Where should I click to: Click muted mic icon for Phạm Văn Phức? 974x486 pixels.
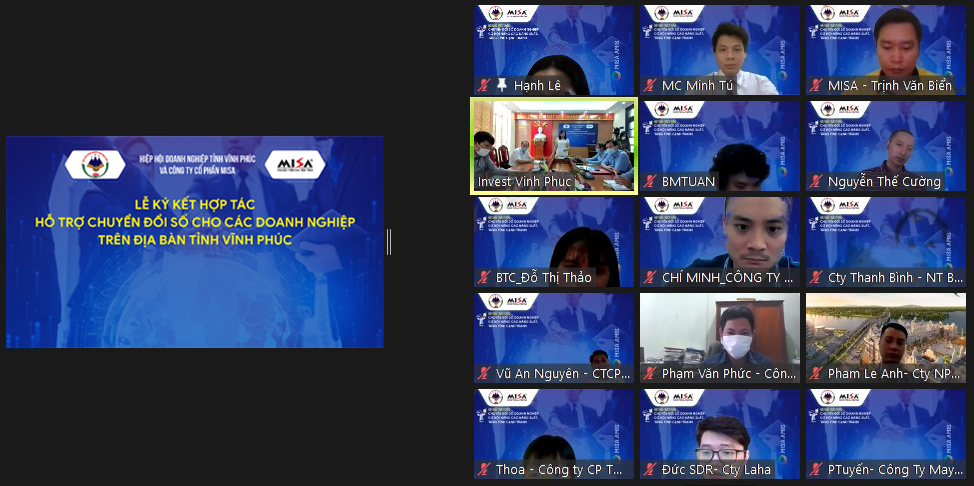point(650,374)
